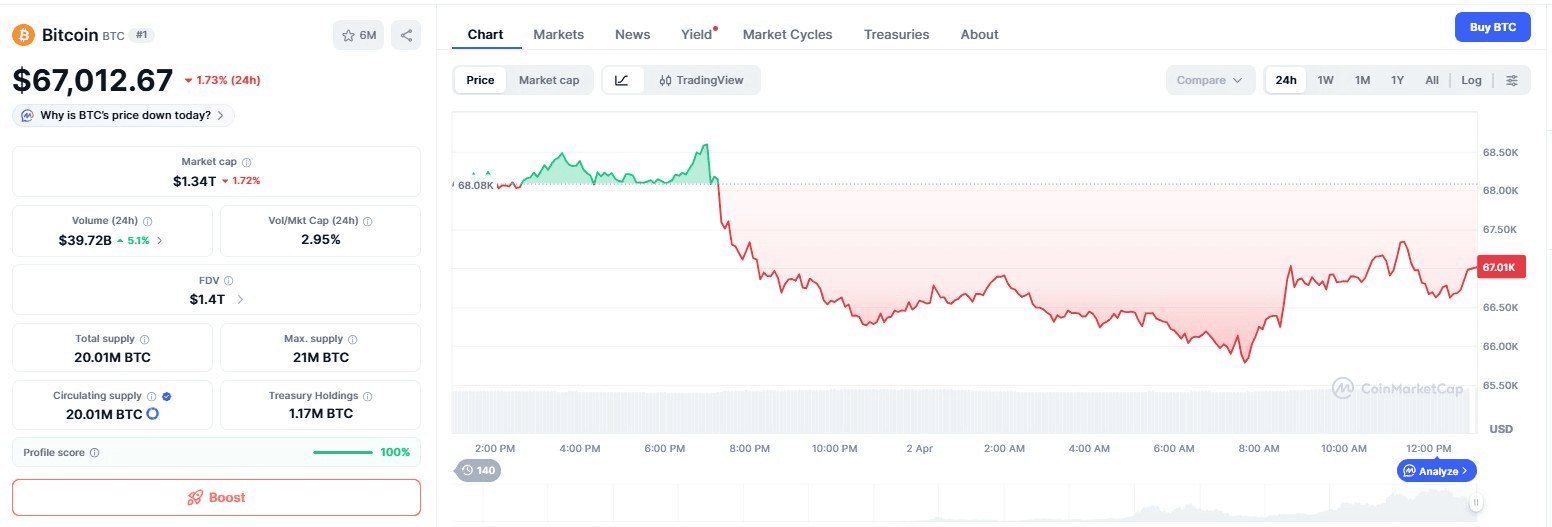Image resolution: width=1552 pixels, height=527 pixels.
Task: Switch to TradingView chart mode
Action: 701,80
